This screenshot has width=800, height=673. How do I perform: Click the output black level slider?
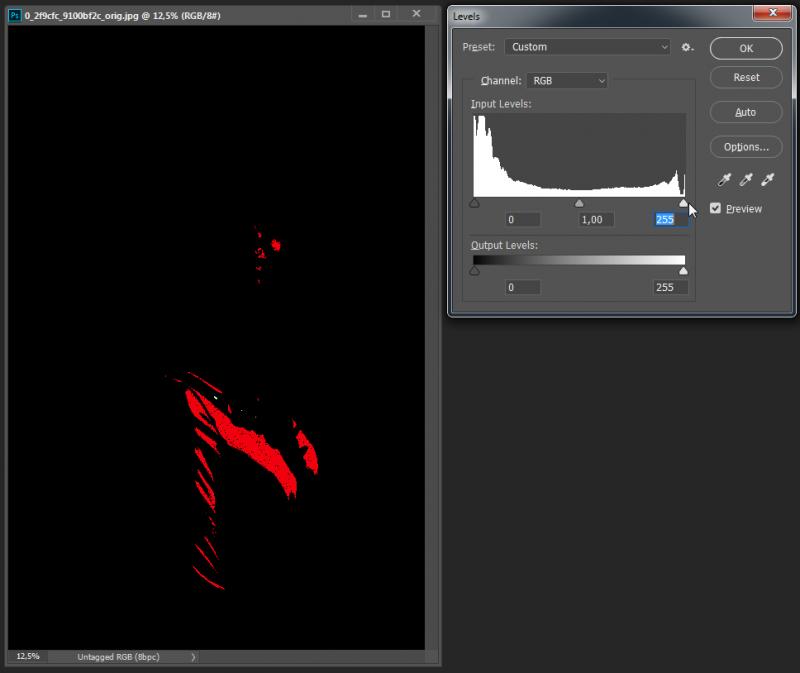474,271
